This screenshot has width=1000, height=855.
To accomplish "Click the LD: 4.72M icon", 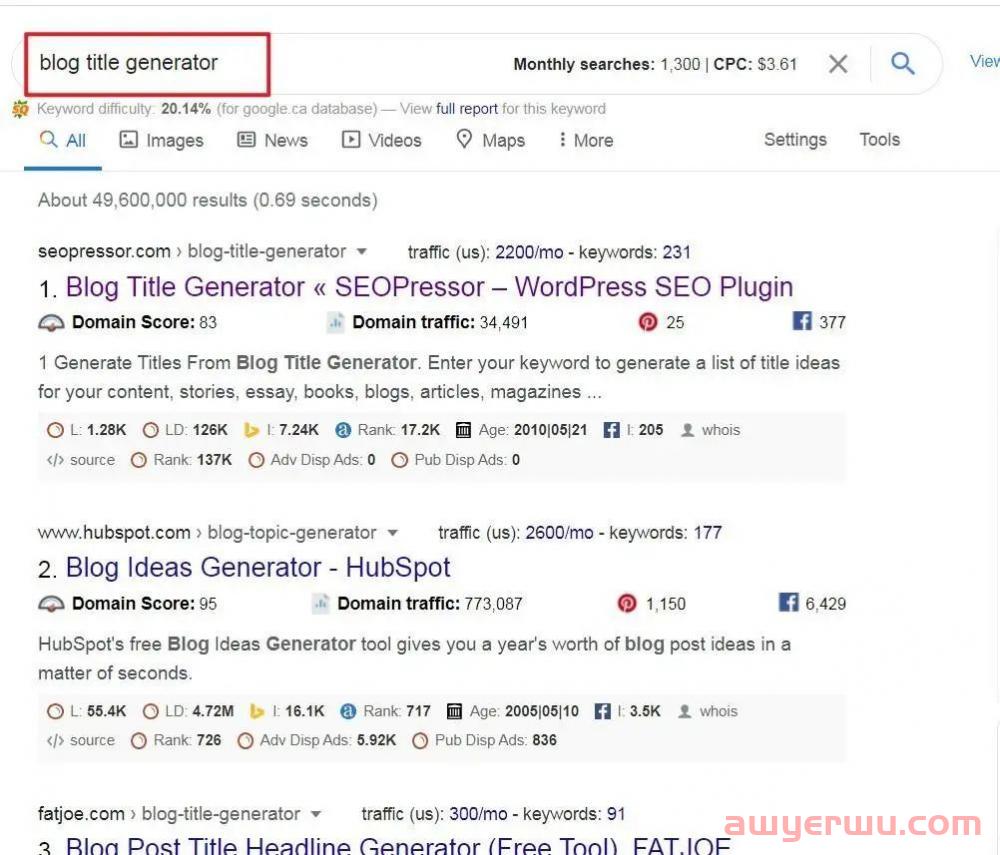I will point(151,712).
